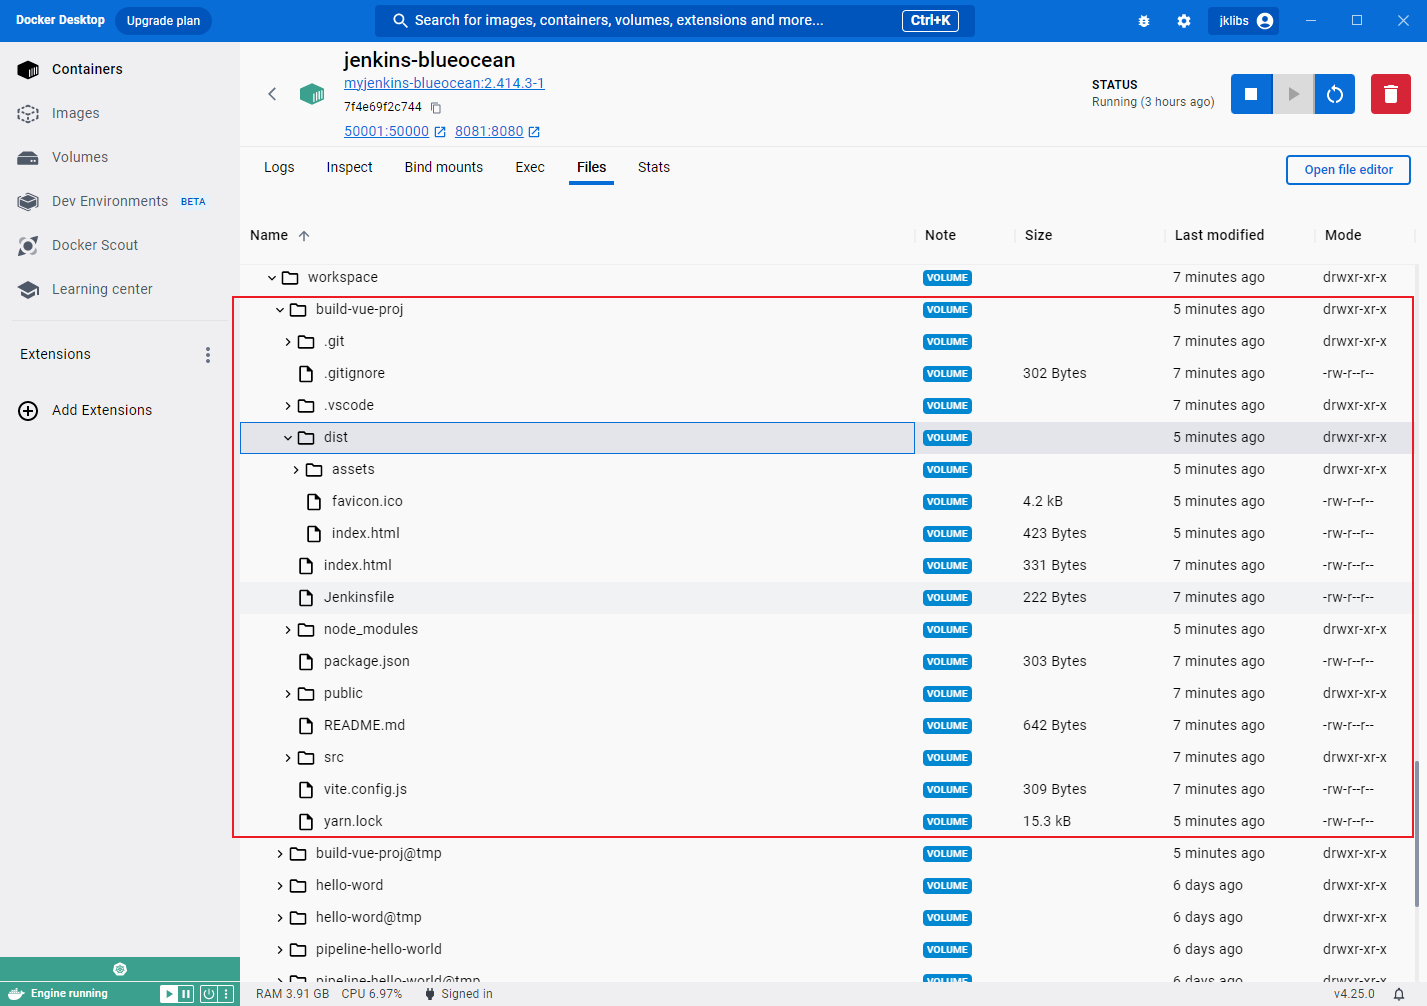Screen dimensions: 1427x1006
Task: Select the Jenkinsfile file row
Action: (826, 598)
